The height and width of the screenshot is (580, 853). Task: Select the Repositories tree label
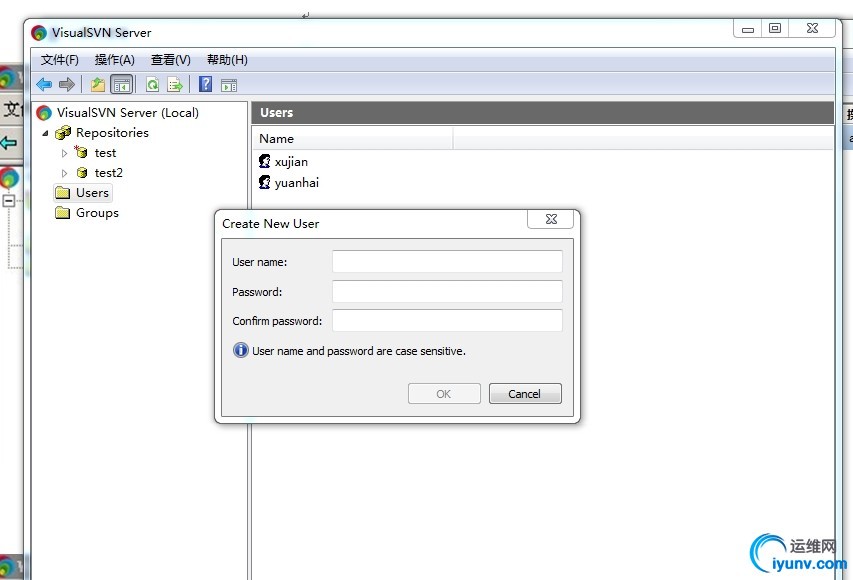tap(112, 132)
